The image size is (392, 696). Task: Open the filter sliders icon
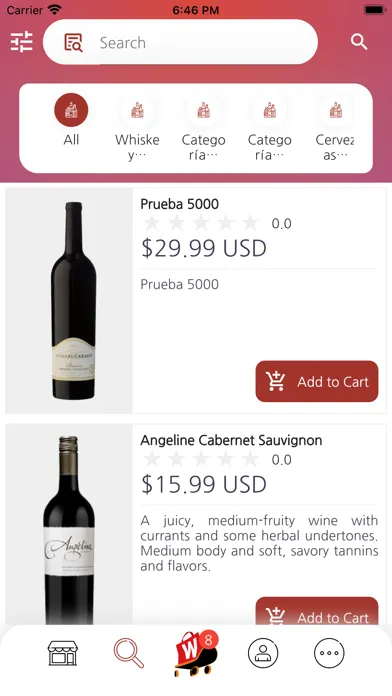pyautogui.click(x=22, y=42)
